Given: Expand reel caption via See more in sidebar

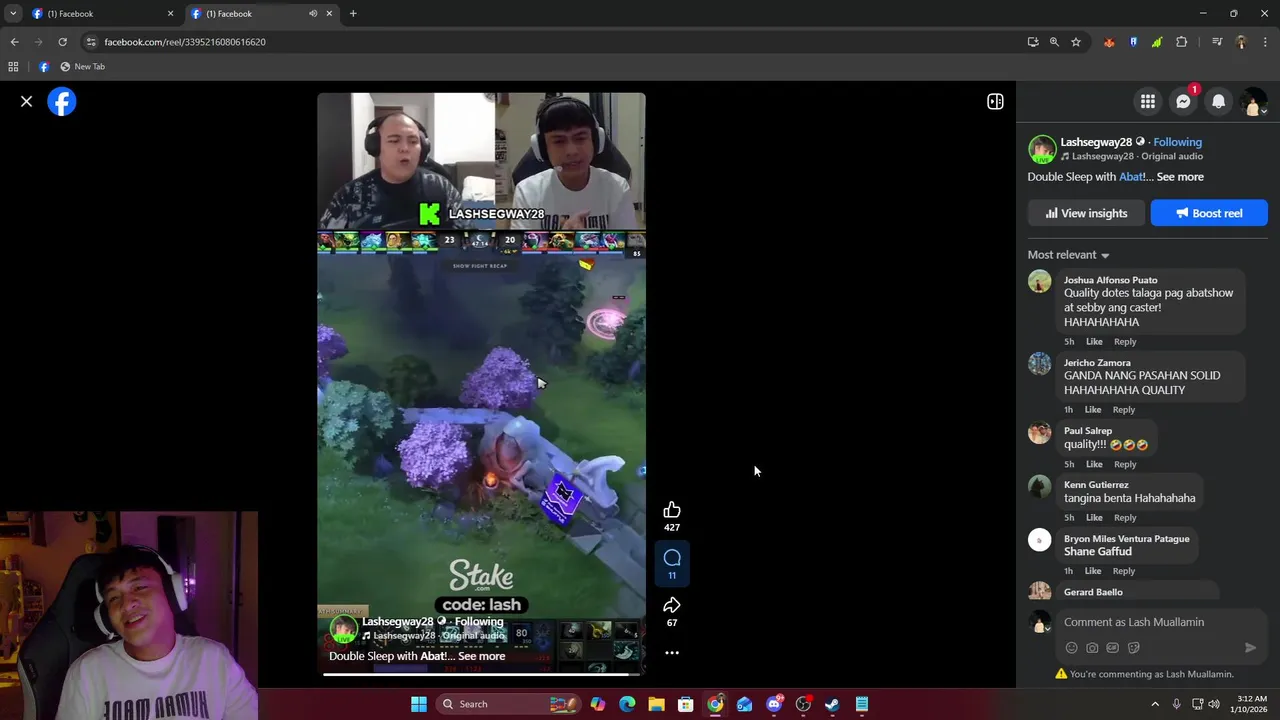Looking at the screenshot, I should click(x=1180, y=177).
